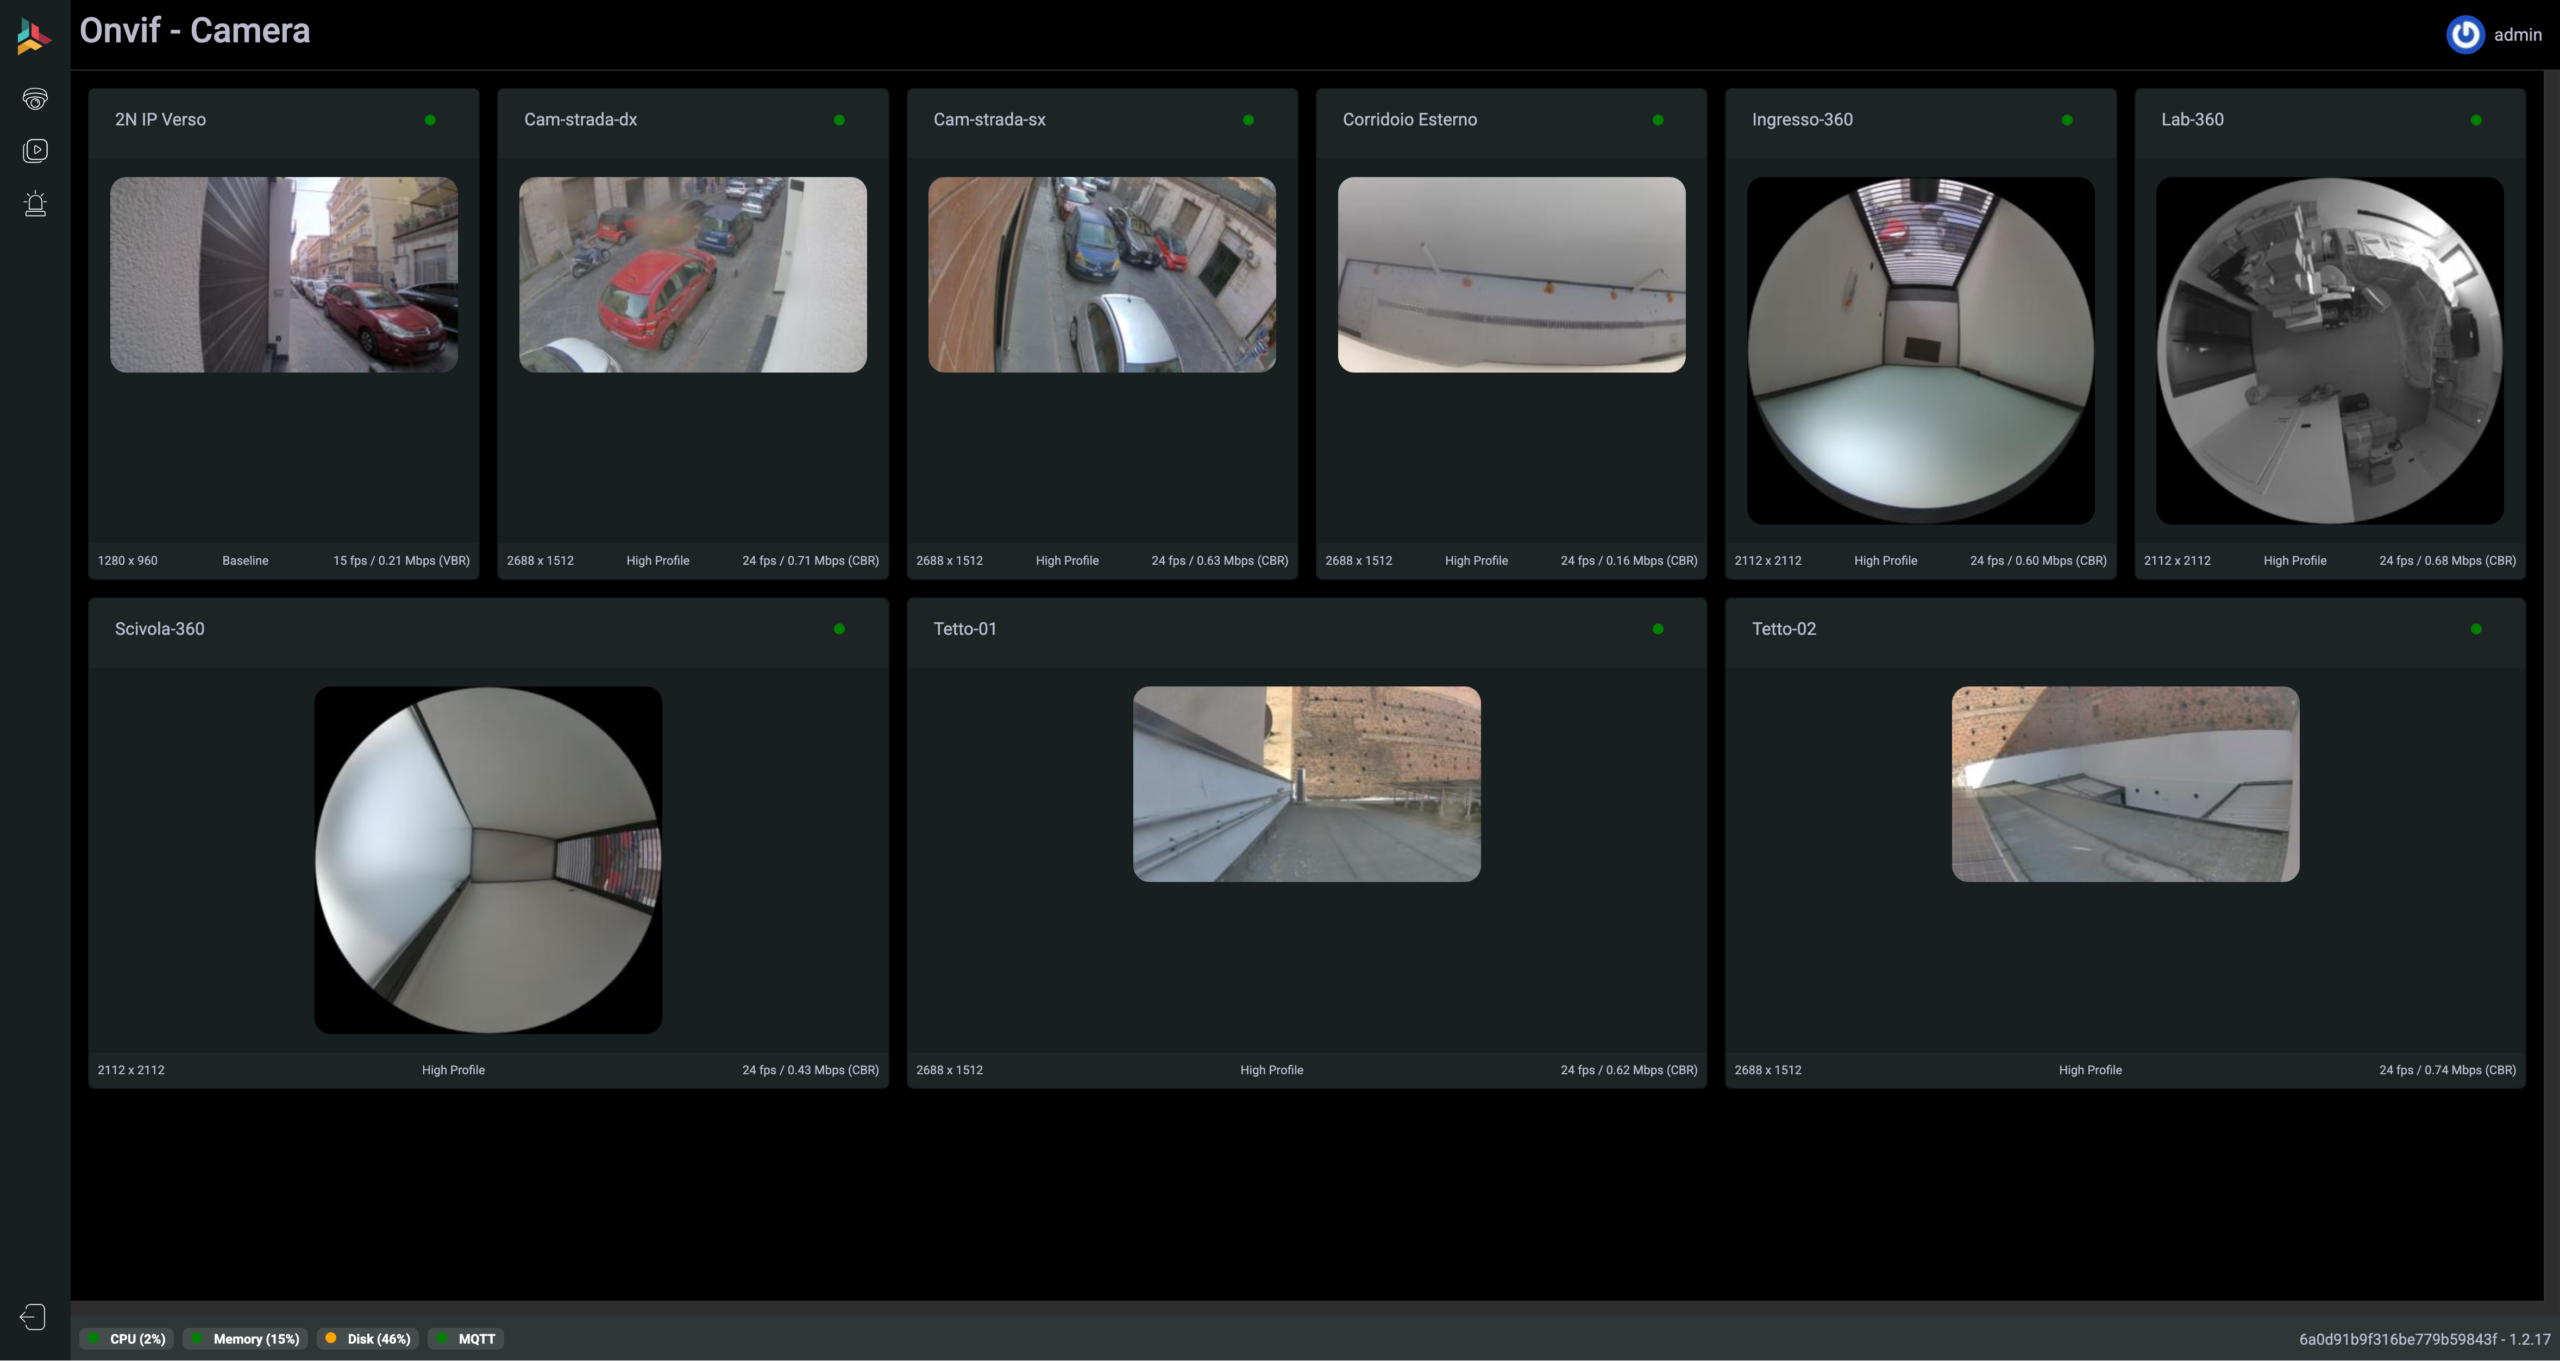Open the Lab-360 fisheye preview

[x=2330, y=351]
